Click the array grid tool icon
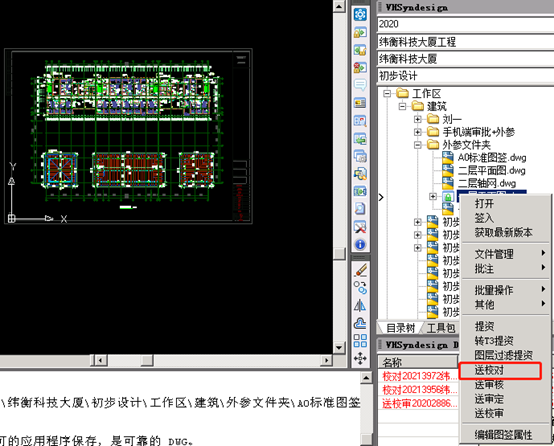This screenshot has width=554, height=446. [x=360, y=341]
